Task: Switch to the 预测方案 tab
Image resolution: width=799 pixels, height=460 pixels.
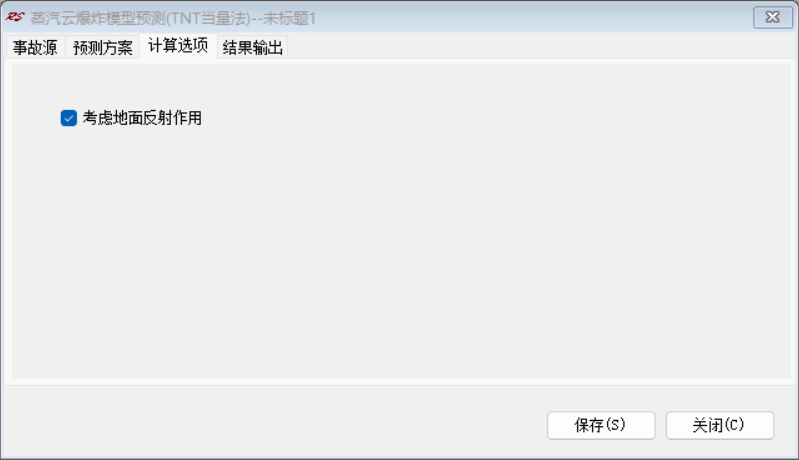Action: click(102, 47)
